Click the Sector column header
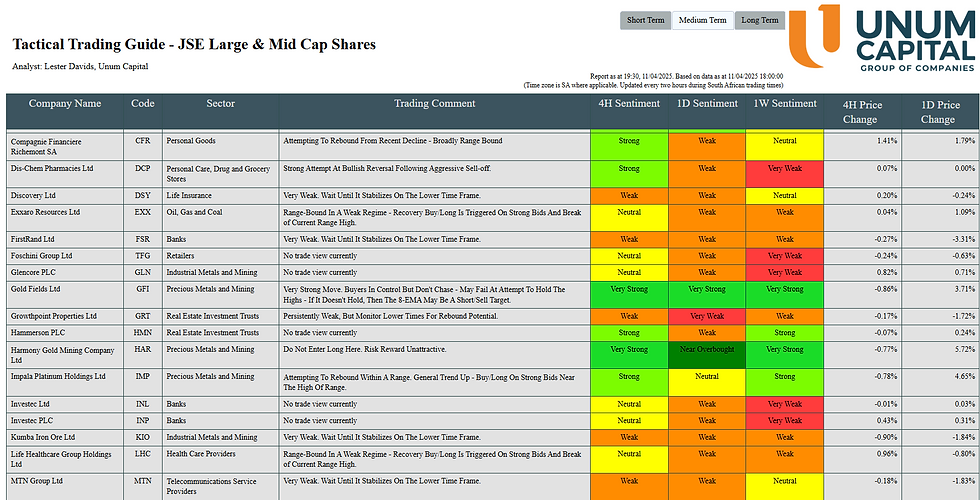 (220, 103)
